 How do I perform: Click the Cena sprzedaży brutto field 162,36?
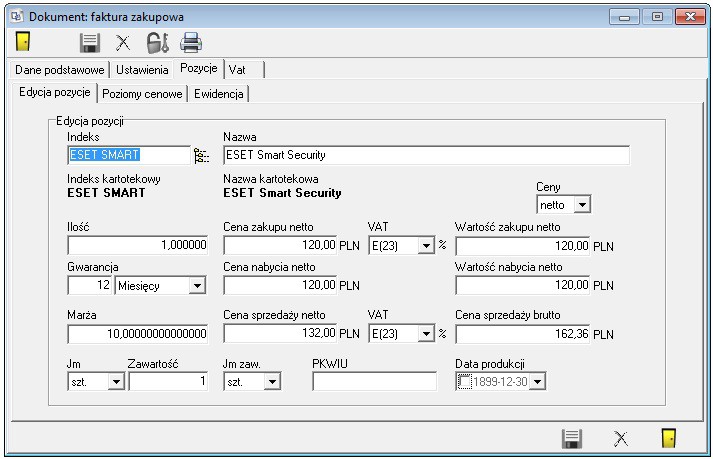[522, 334]
